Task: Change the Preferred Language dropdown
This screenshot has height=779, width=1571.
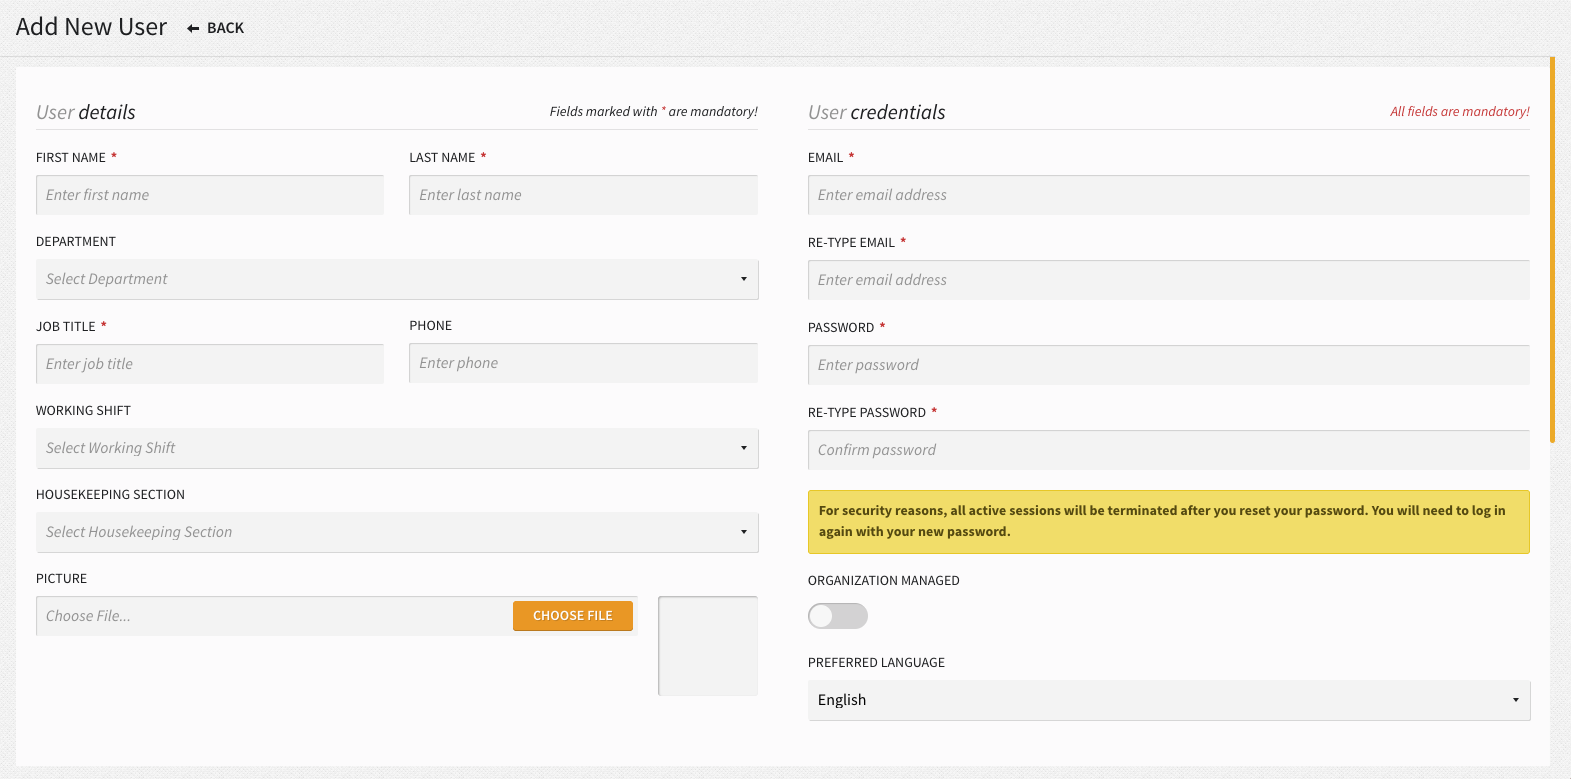Action: [x=1169, y=700]
